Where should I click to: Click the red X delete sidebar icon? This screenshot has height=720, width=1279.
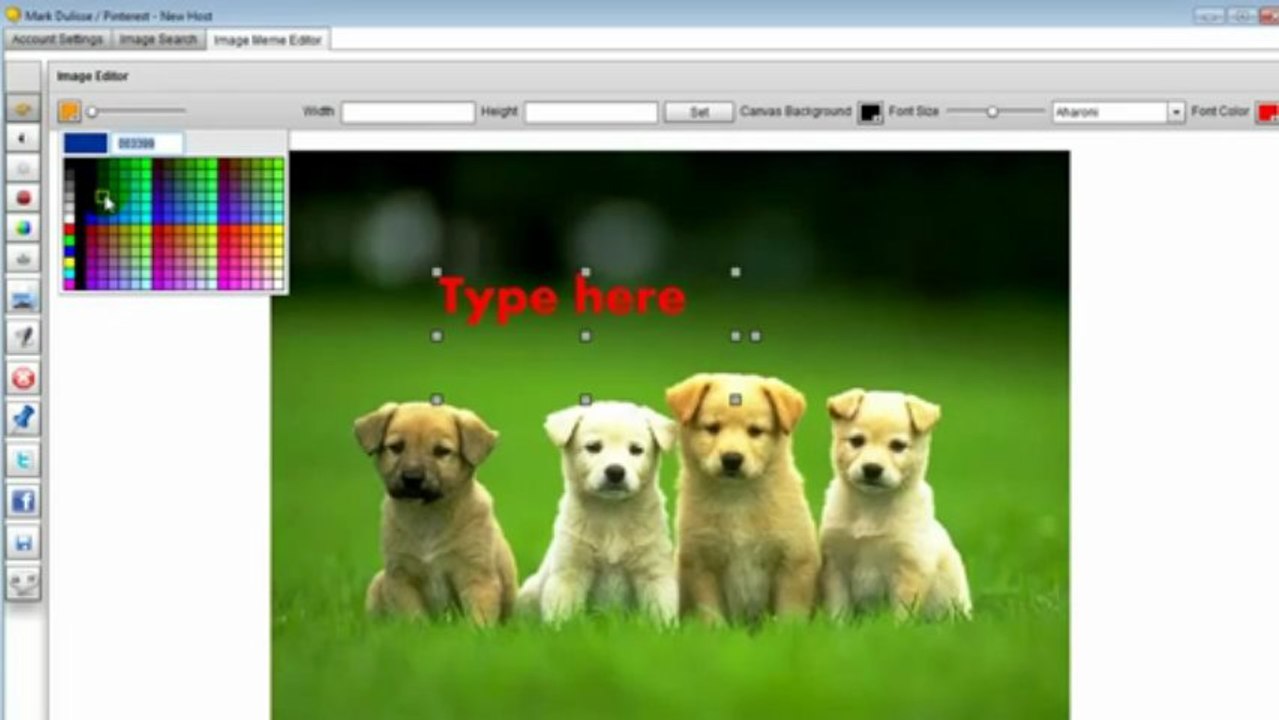click(x=24, y=379)
